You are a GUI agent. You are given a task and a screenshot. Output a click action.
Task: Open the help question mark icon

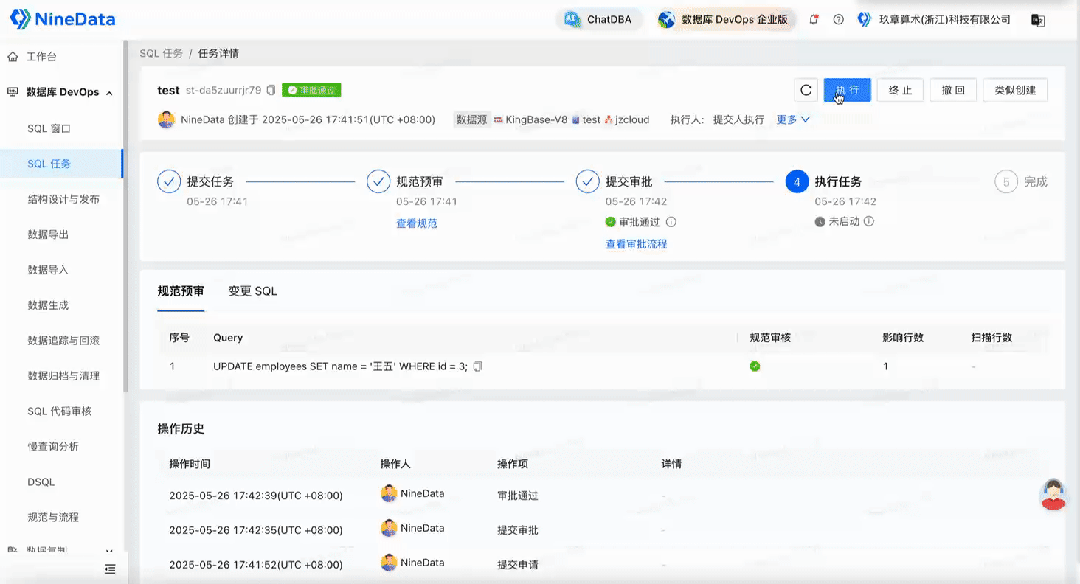click(x=838, y=19)
